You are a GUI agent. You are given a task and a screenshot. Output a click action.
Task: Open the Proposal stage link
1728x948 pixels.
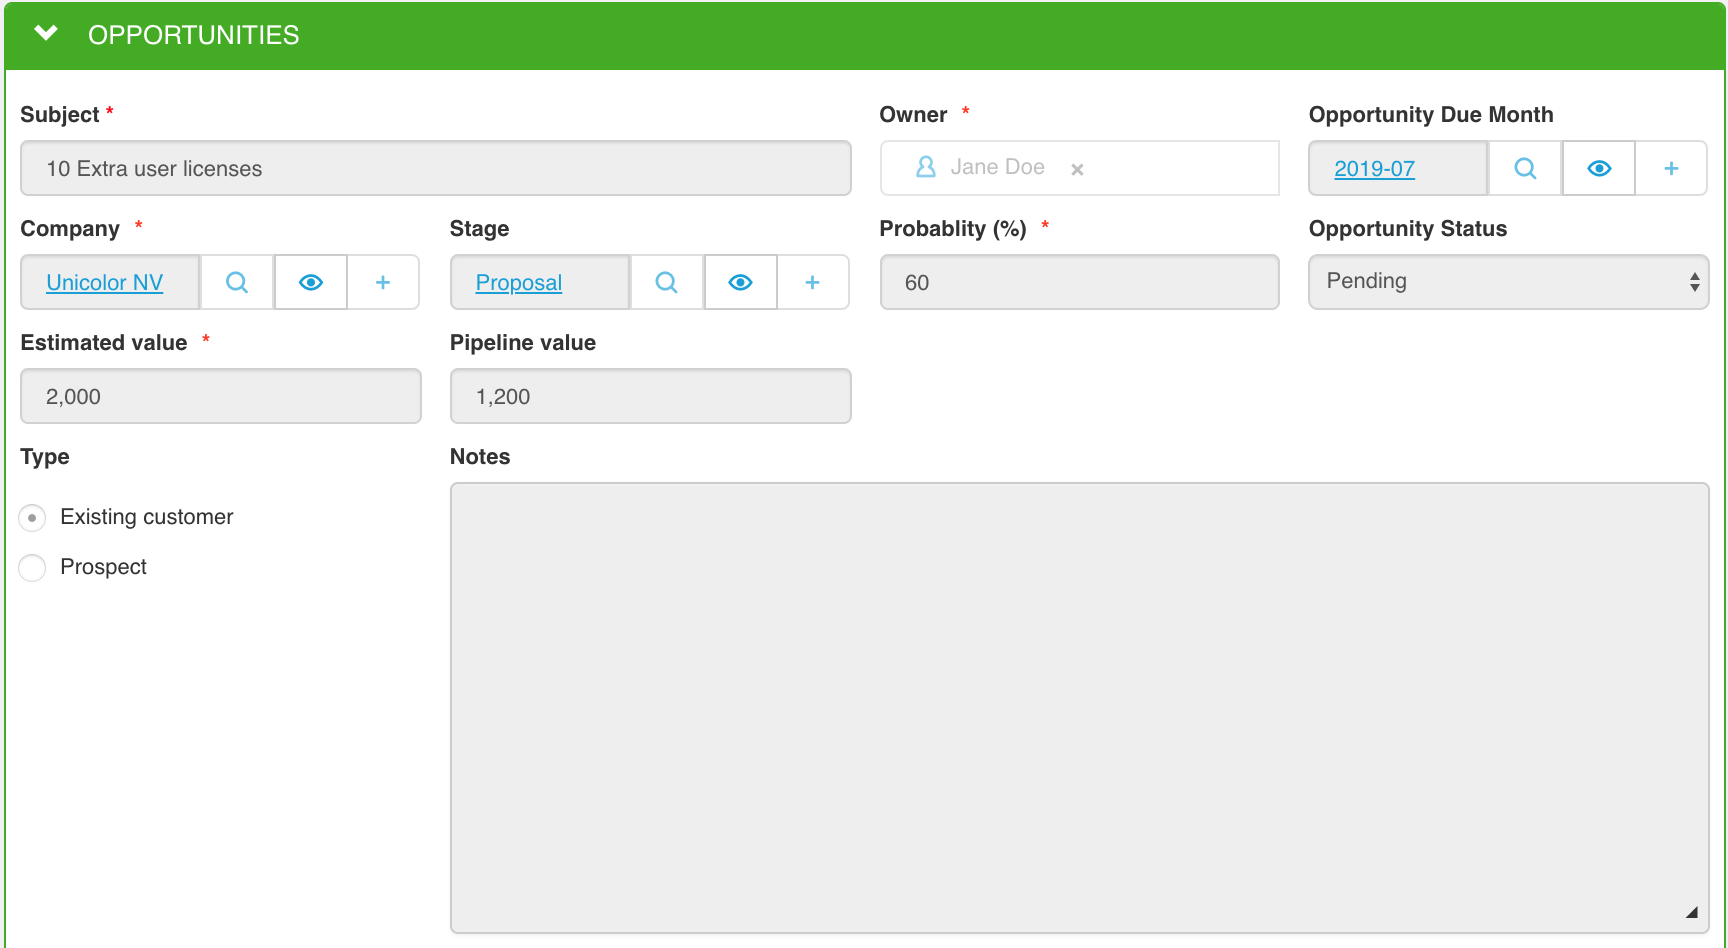tap(519, 283)
